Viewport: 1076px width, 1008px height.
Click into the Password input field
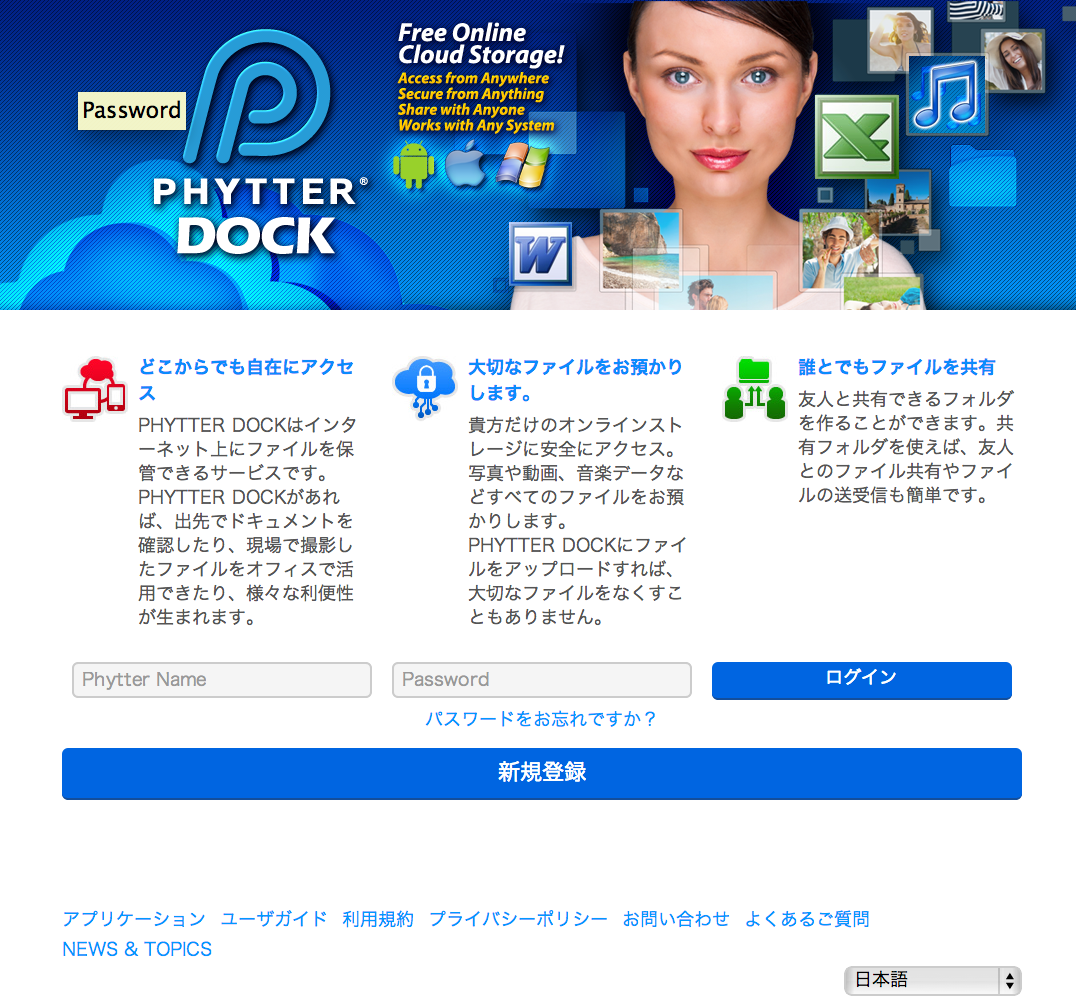[x=541, y=680]
